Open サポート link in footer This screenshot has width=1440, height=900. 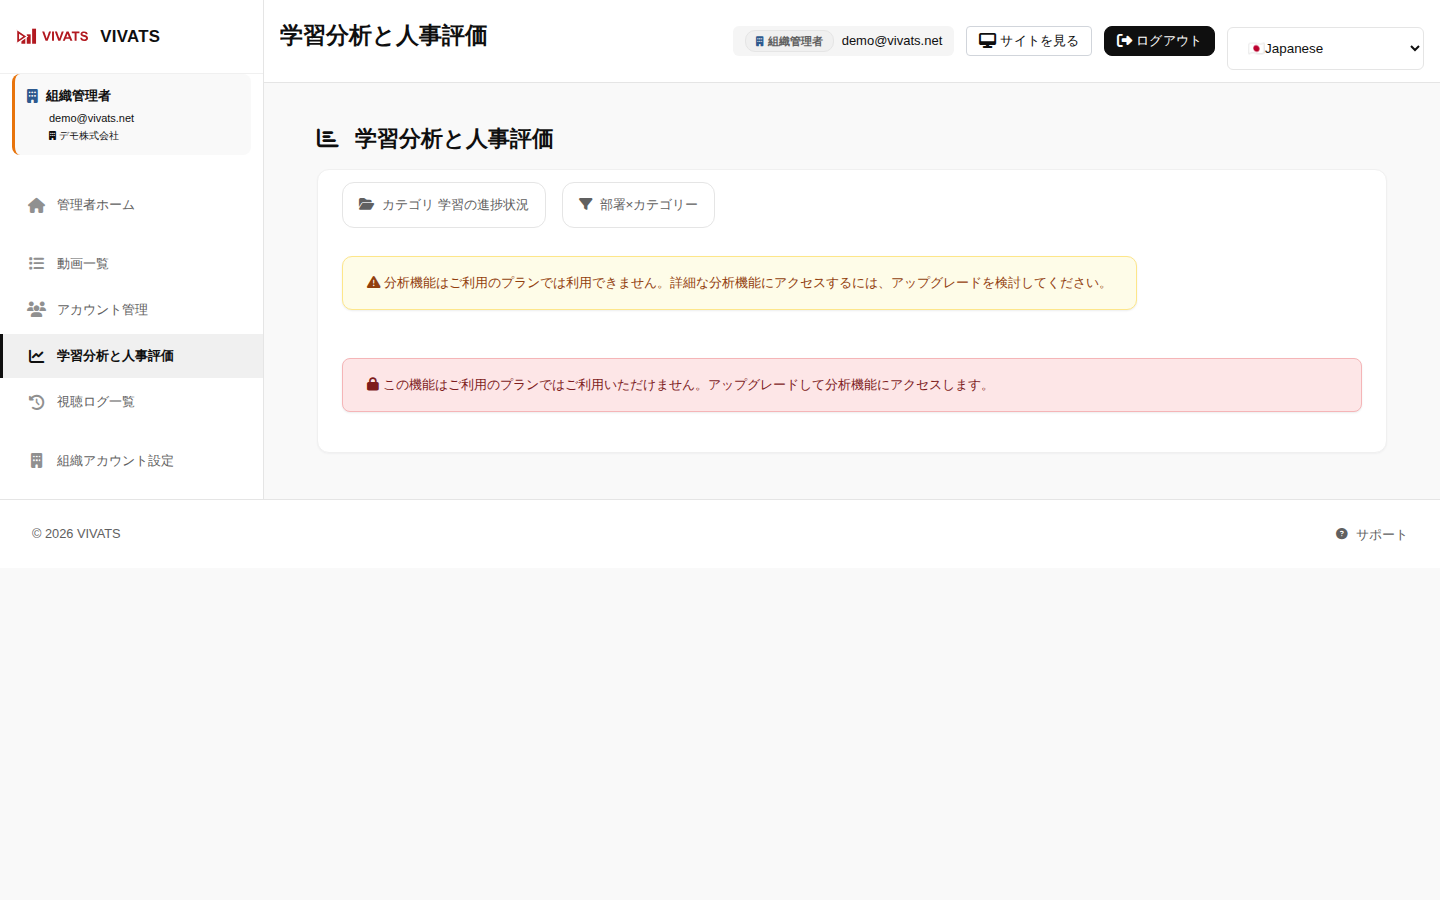click(1371, 535)
